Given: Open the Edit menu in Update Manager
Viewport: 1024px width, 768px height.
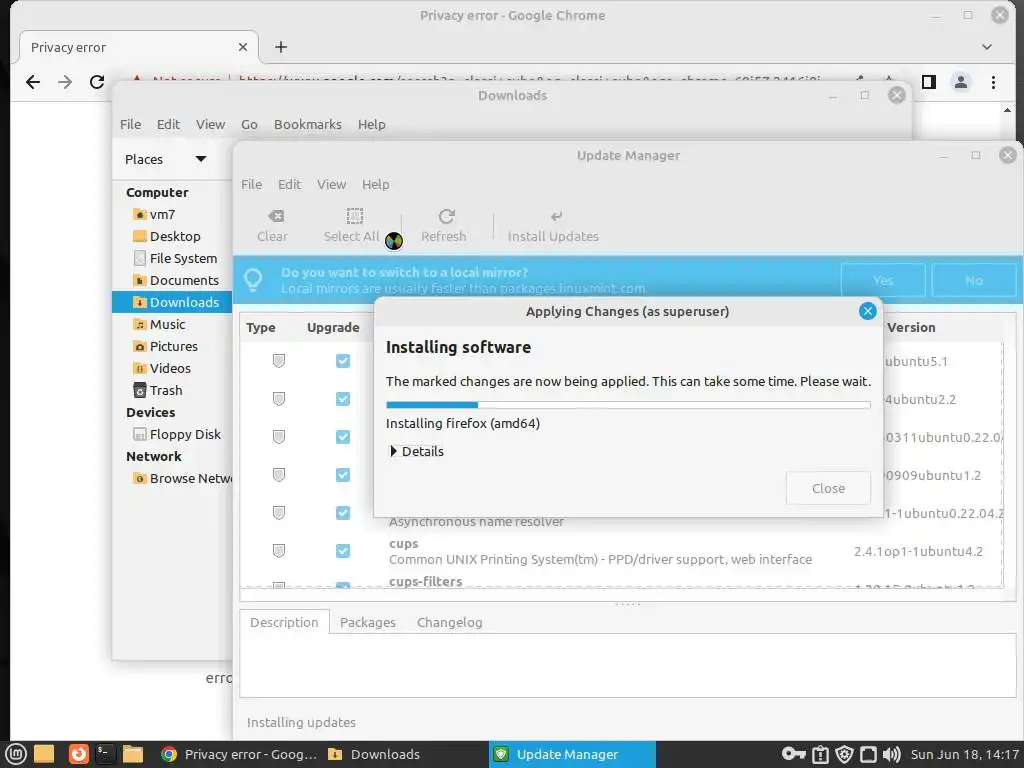Looking at the screenshot, I should [x=289, y=184].
